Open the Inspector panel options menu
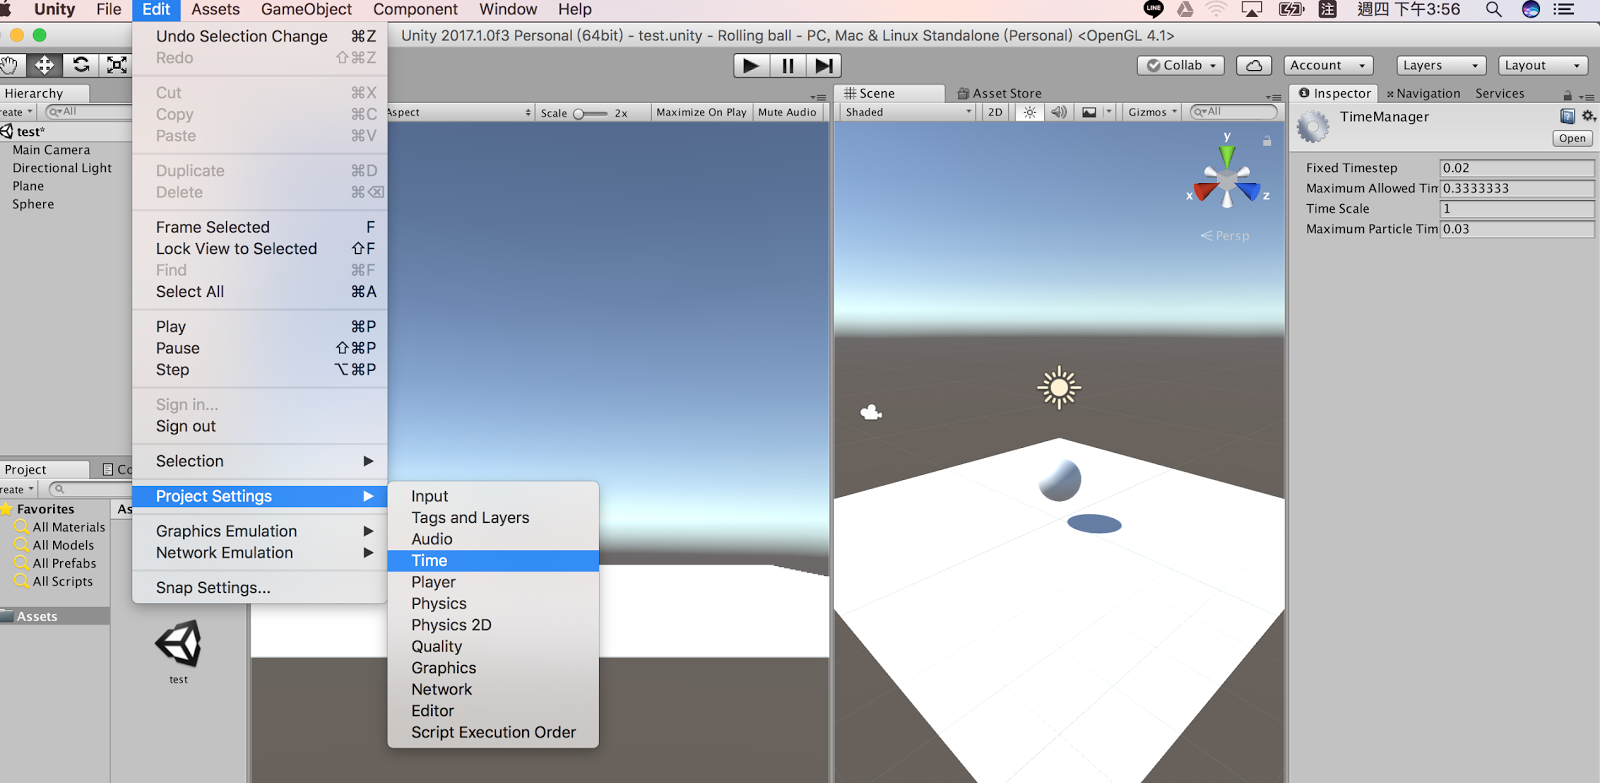This screenshot has width=1600, height=783. pos(1587,96)
